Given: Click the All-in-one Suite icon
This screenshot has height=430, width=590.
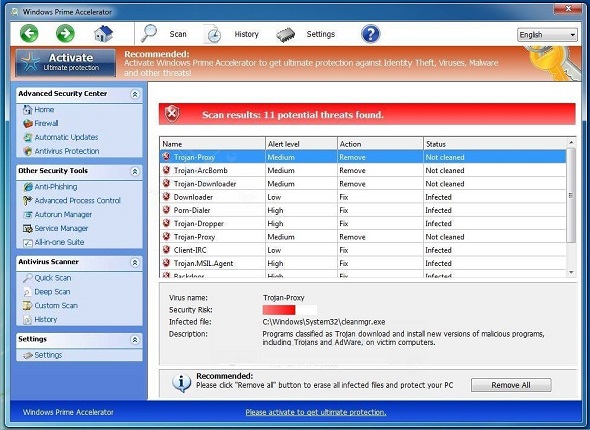Looking at the screenshot, I should pos(28,243).
